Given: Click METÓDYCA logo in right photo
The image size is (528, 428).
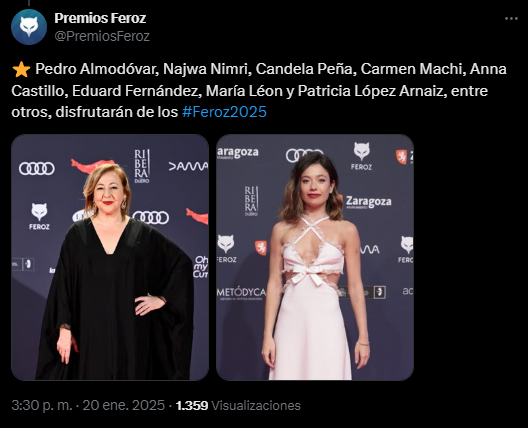Looking at the screenshot, I should 241,293.
